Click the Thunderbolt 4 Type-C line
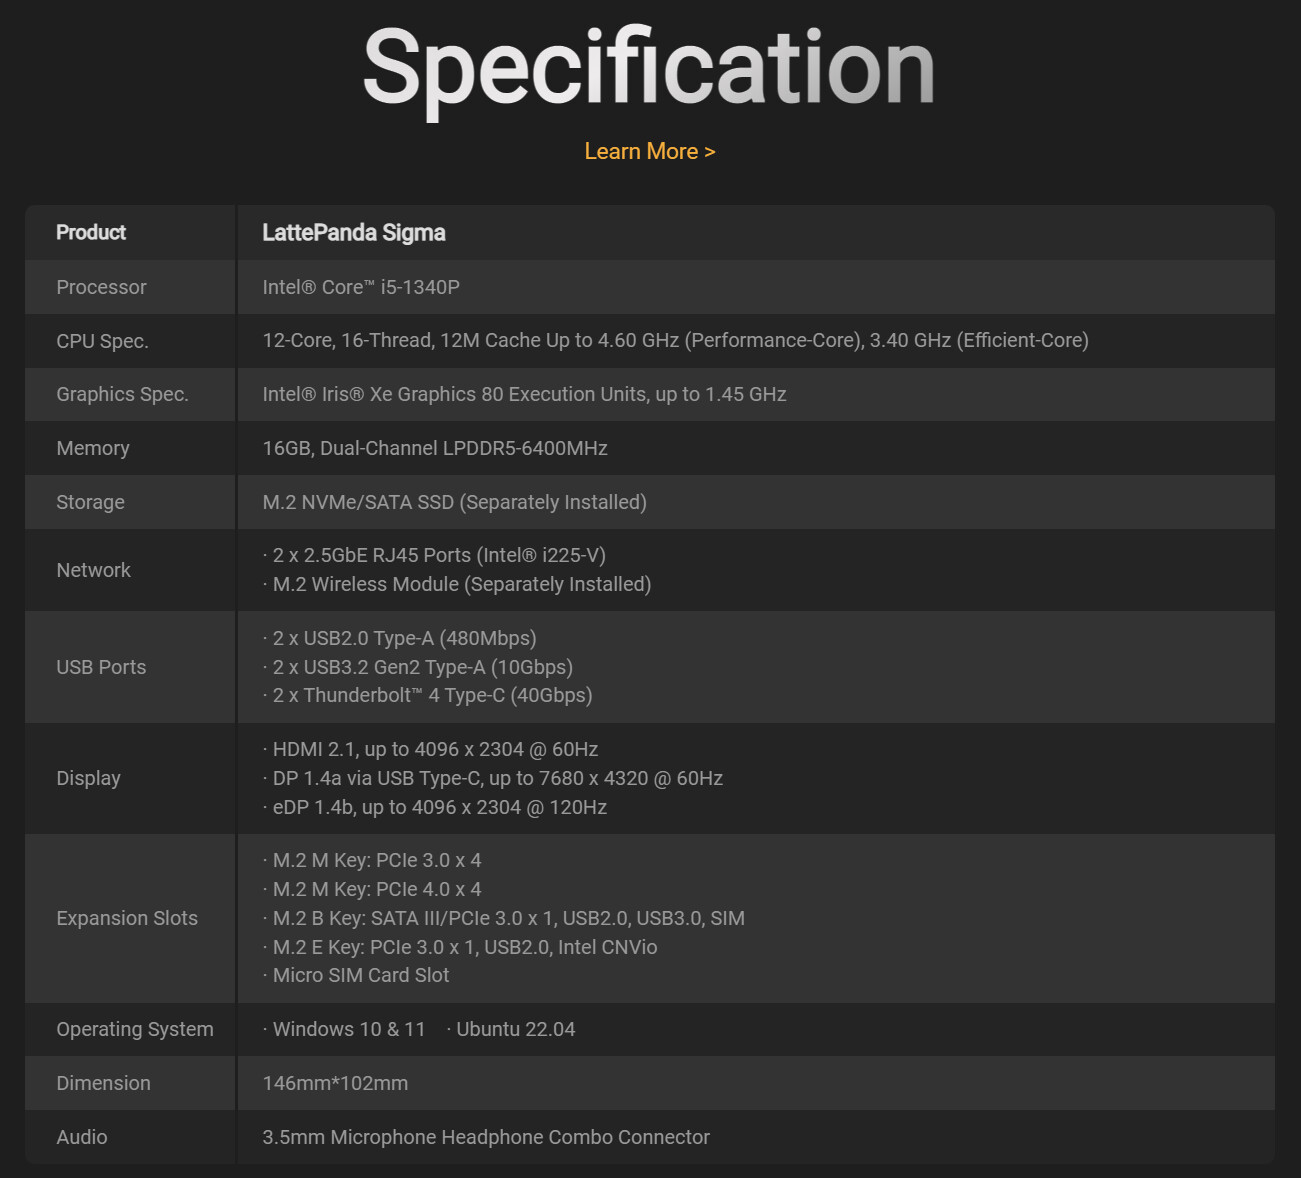 [x=427, y=695]
